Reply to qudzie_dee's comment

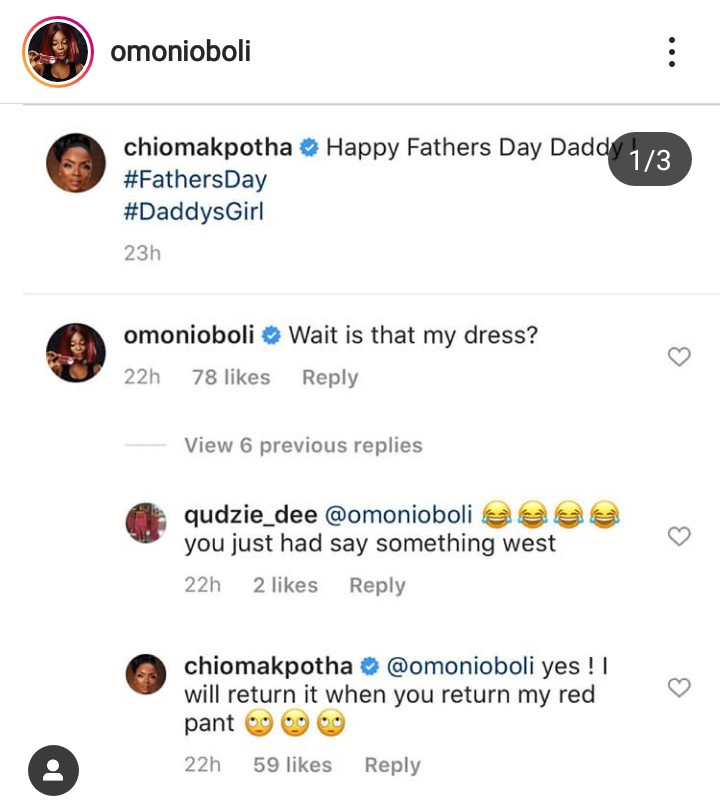[377, 586]
